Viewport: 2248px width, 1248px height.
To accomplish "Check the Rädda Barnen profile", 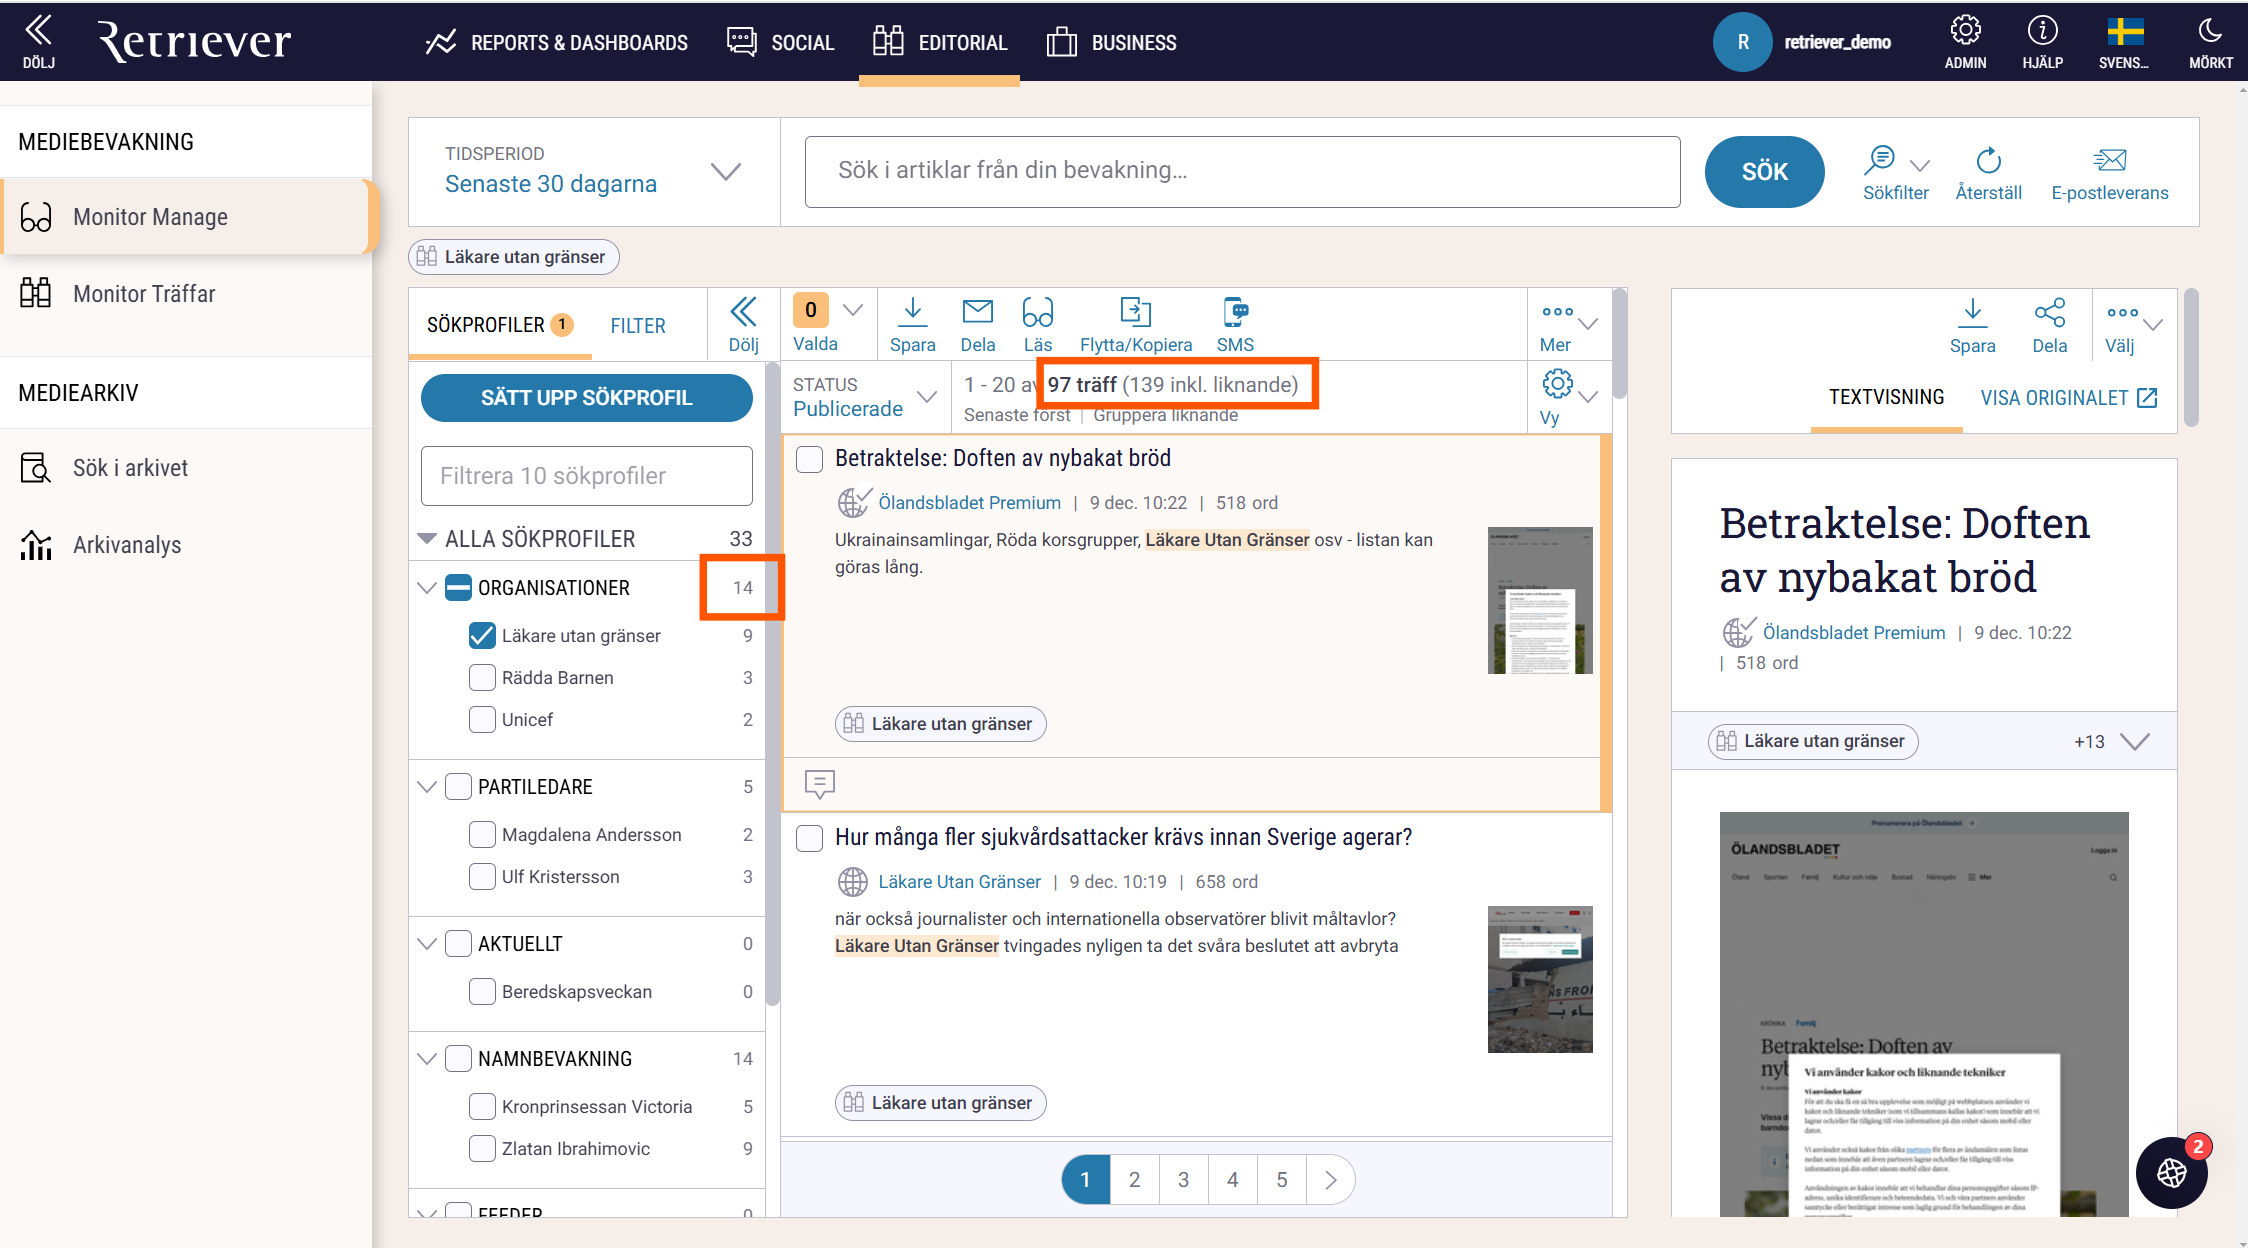I will [482, 677].
